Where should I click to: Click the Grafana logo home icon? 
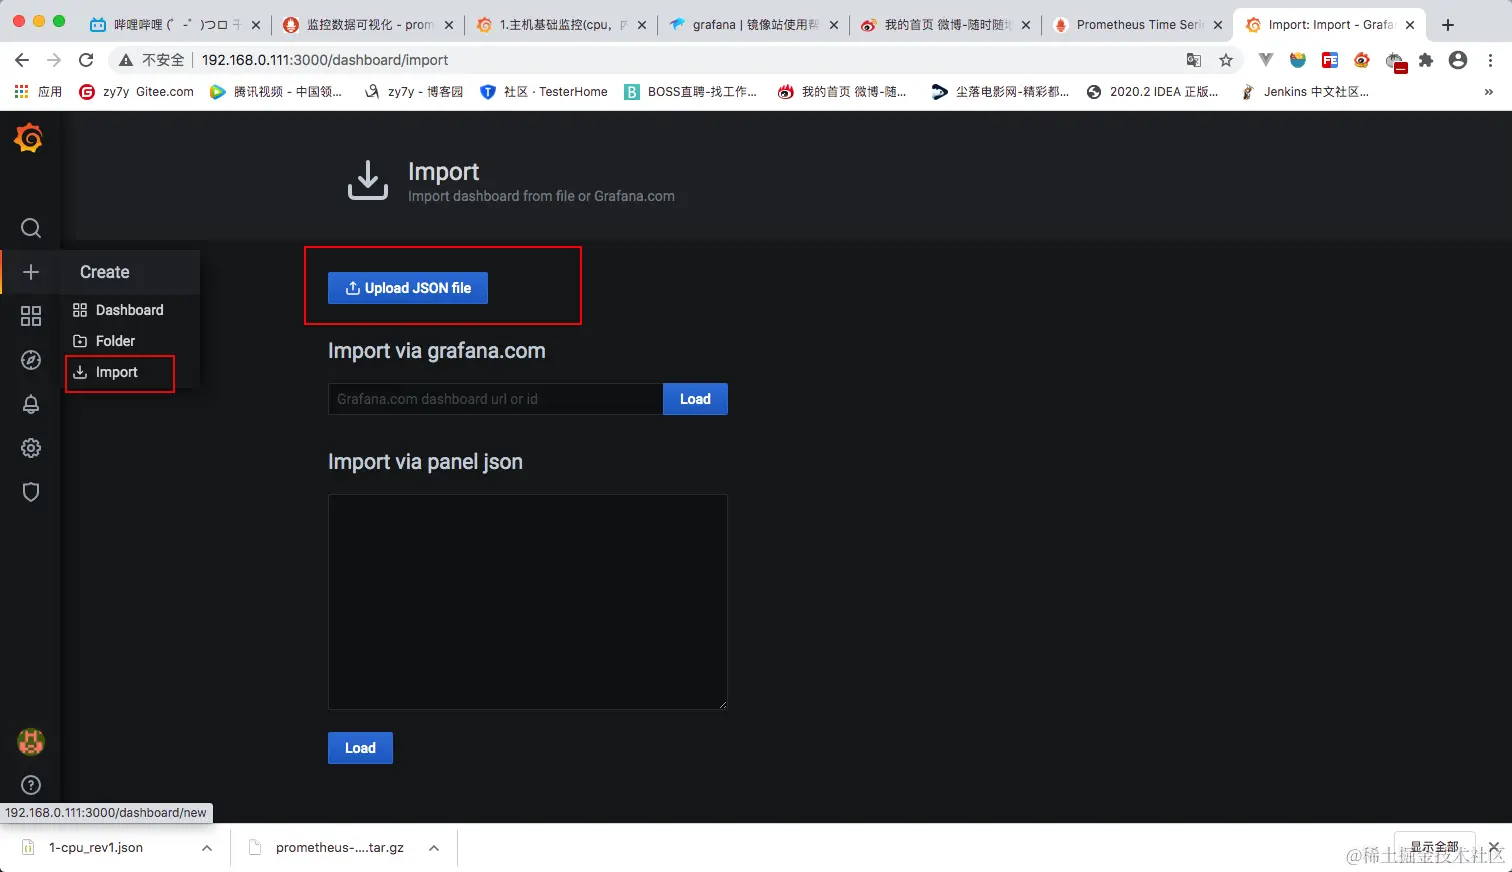click(x=29, y=138)
